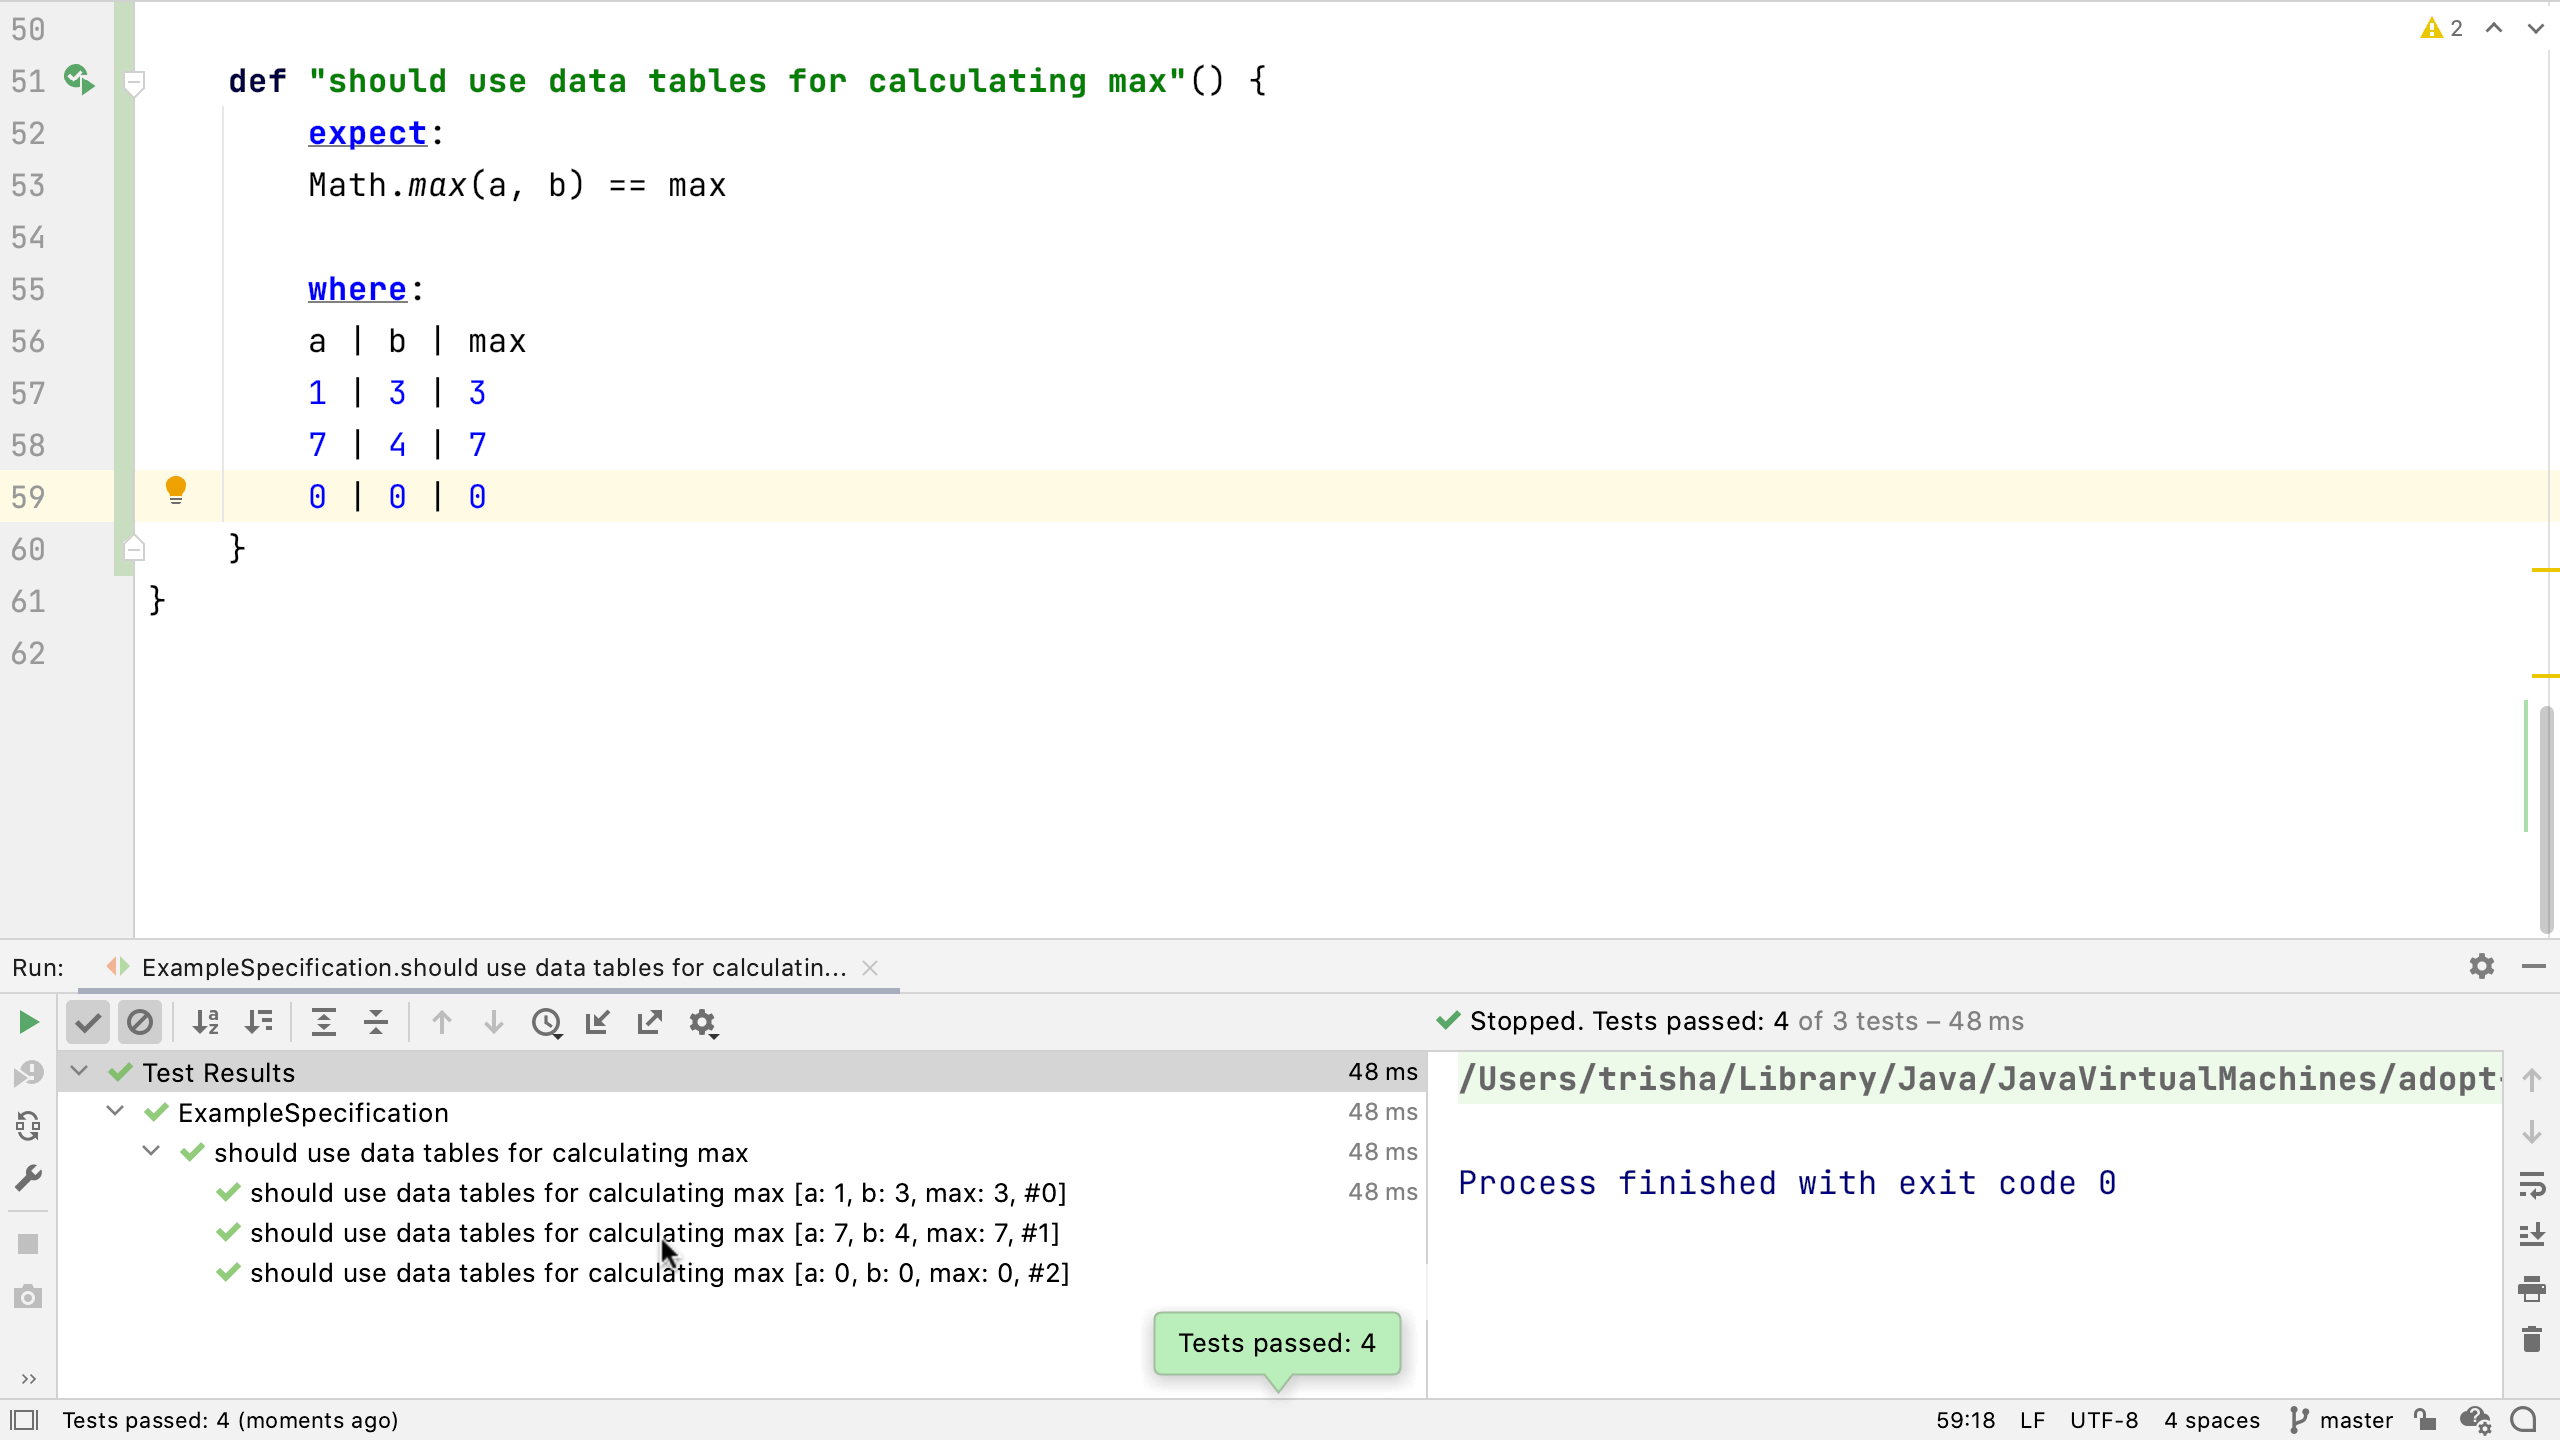Select the ExampleSpecification run tab
2560x1440 pixels.
tap(493, 967)
